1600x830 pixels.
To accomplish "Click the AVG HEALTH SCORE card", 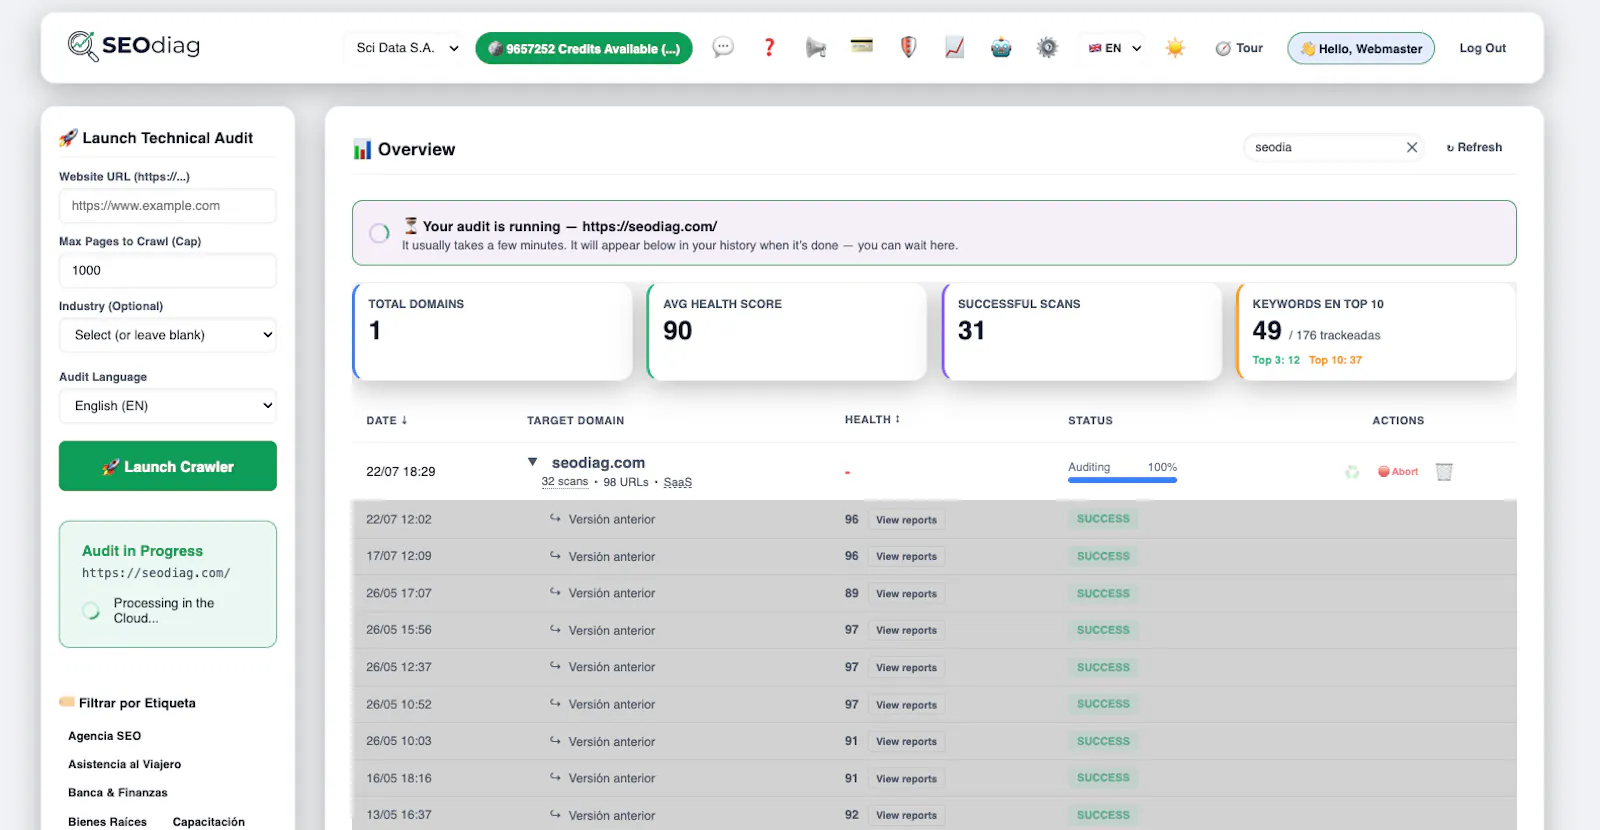I will click(787, 332).
